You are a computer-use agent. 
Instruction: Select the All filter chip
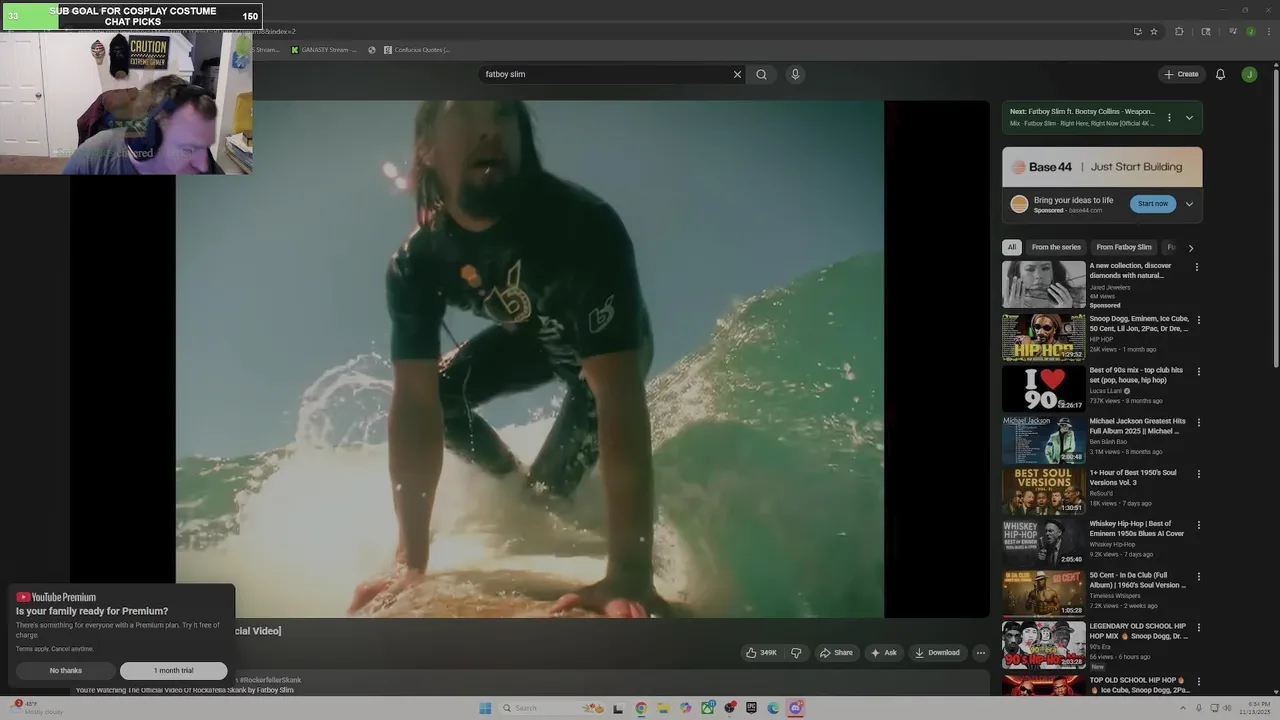pos(1012,247)
